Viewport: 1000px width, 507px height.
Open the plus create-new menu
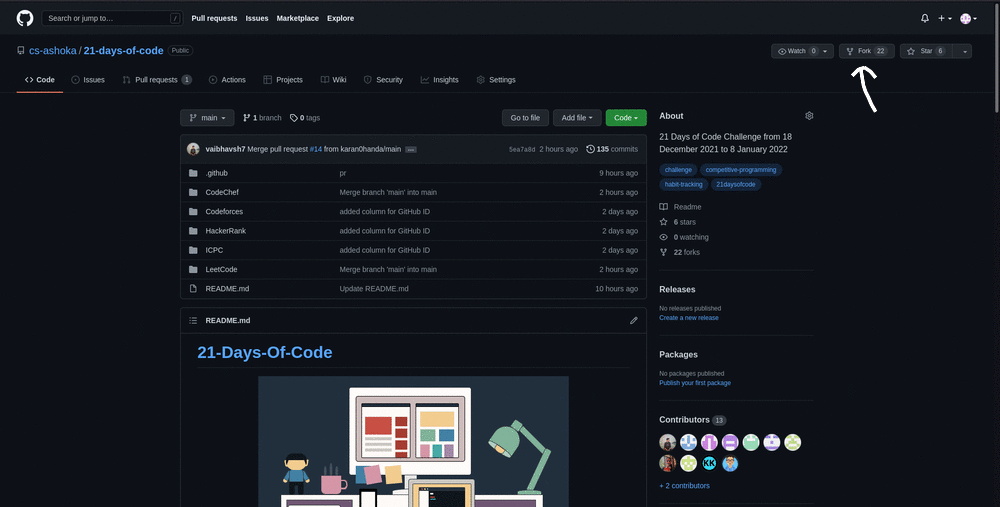[945, 18]
